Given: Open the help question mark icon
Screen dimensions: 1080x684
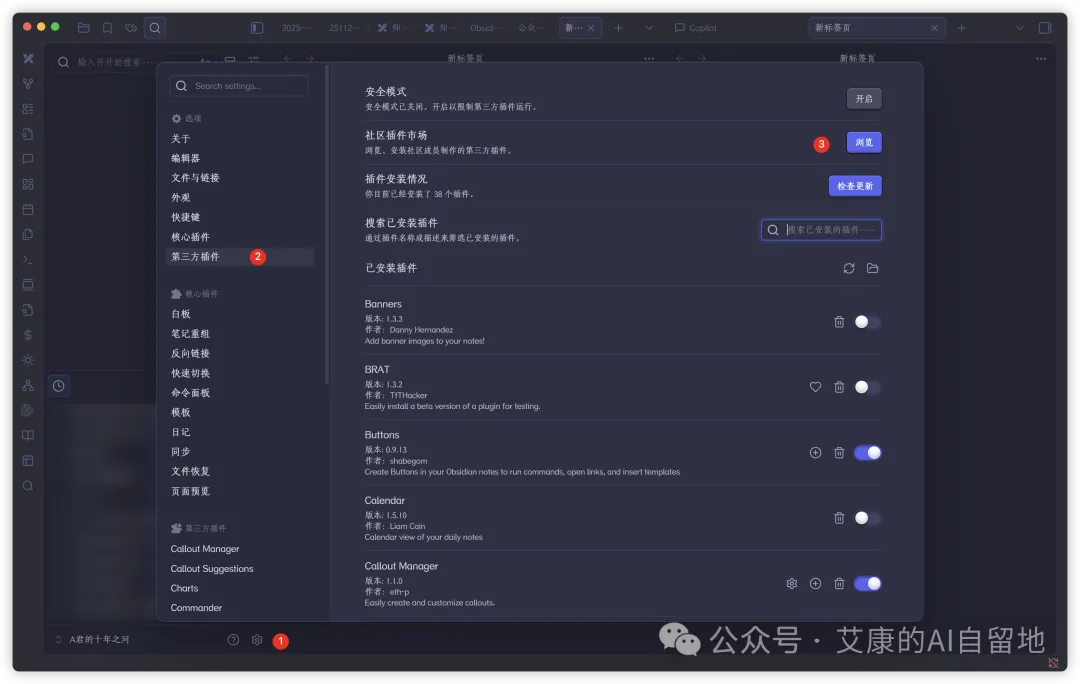Looking at the screenshot, I should click(x=233, y=640).
